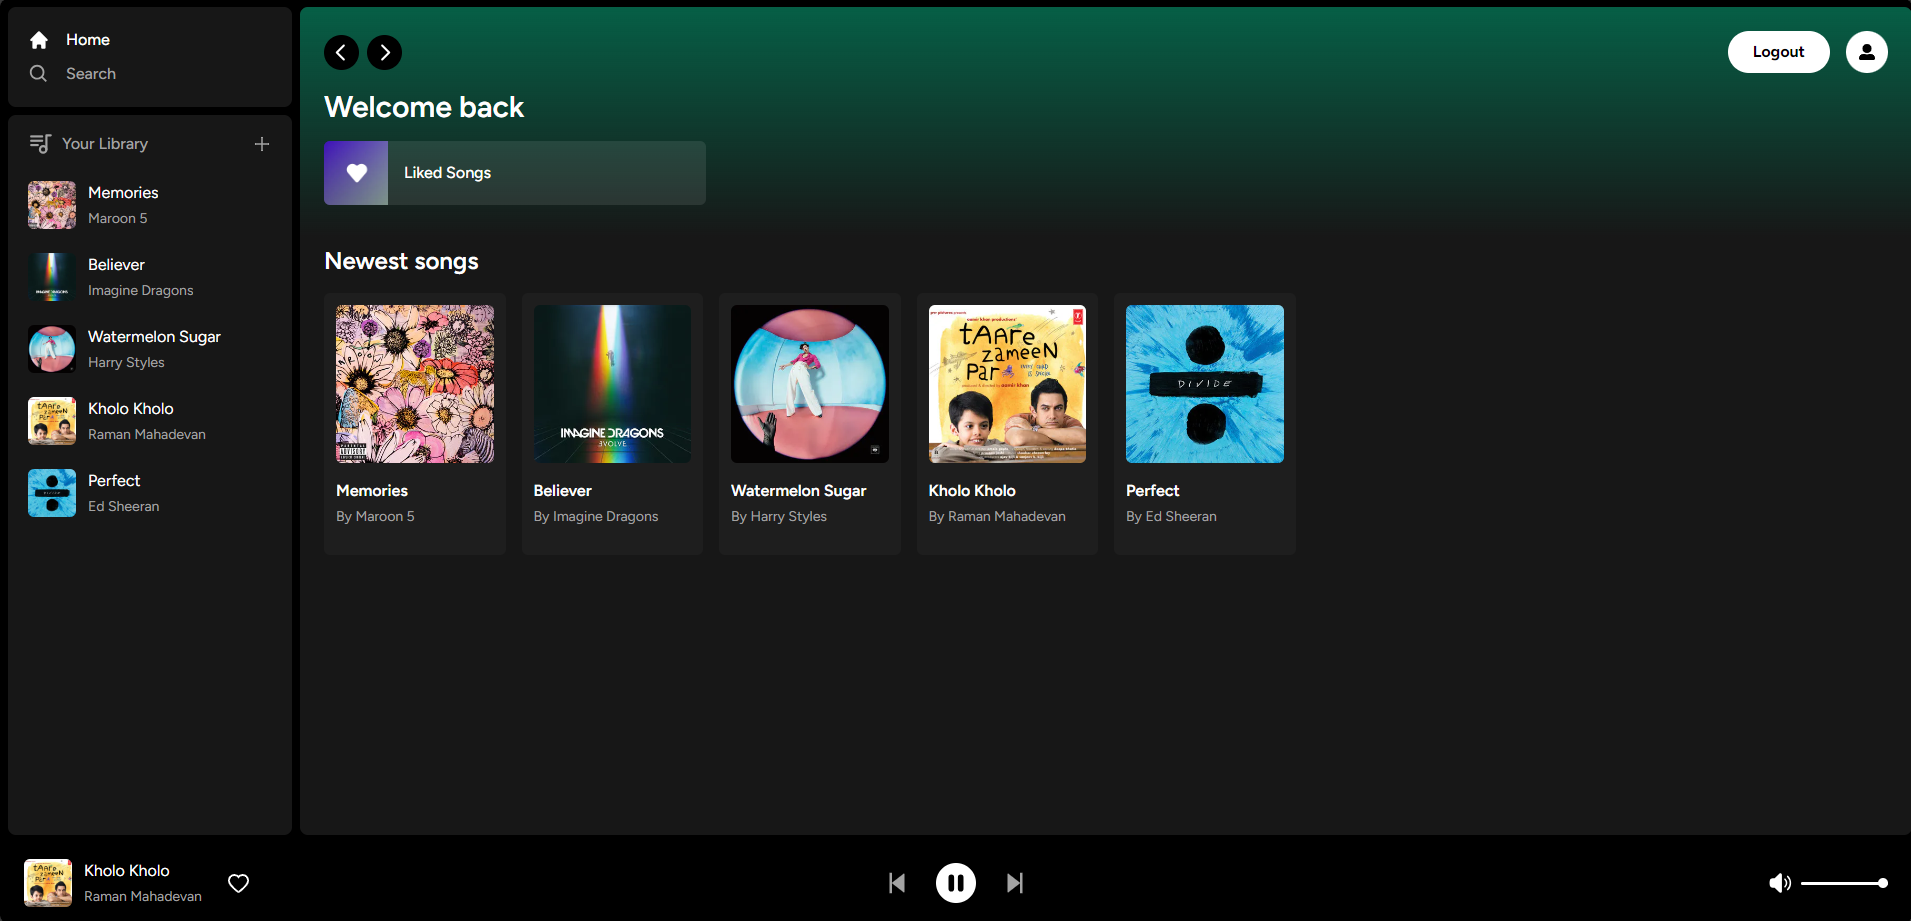Skip to previous track
The width and height of the screenshot is (1911, 921).
(x=897, y=883)
